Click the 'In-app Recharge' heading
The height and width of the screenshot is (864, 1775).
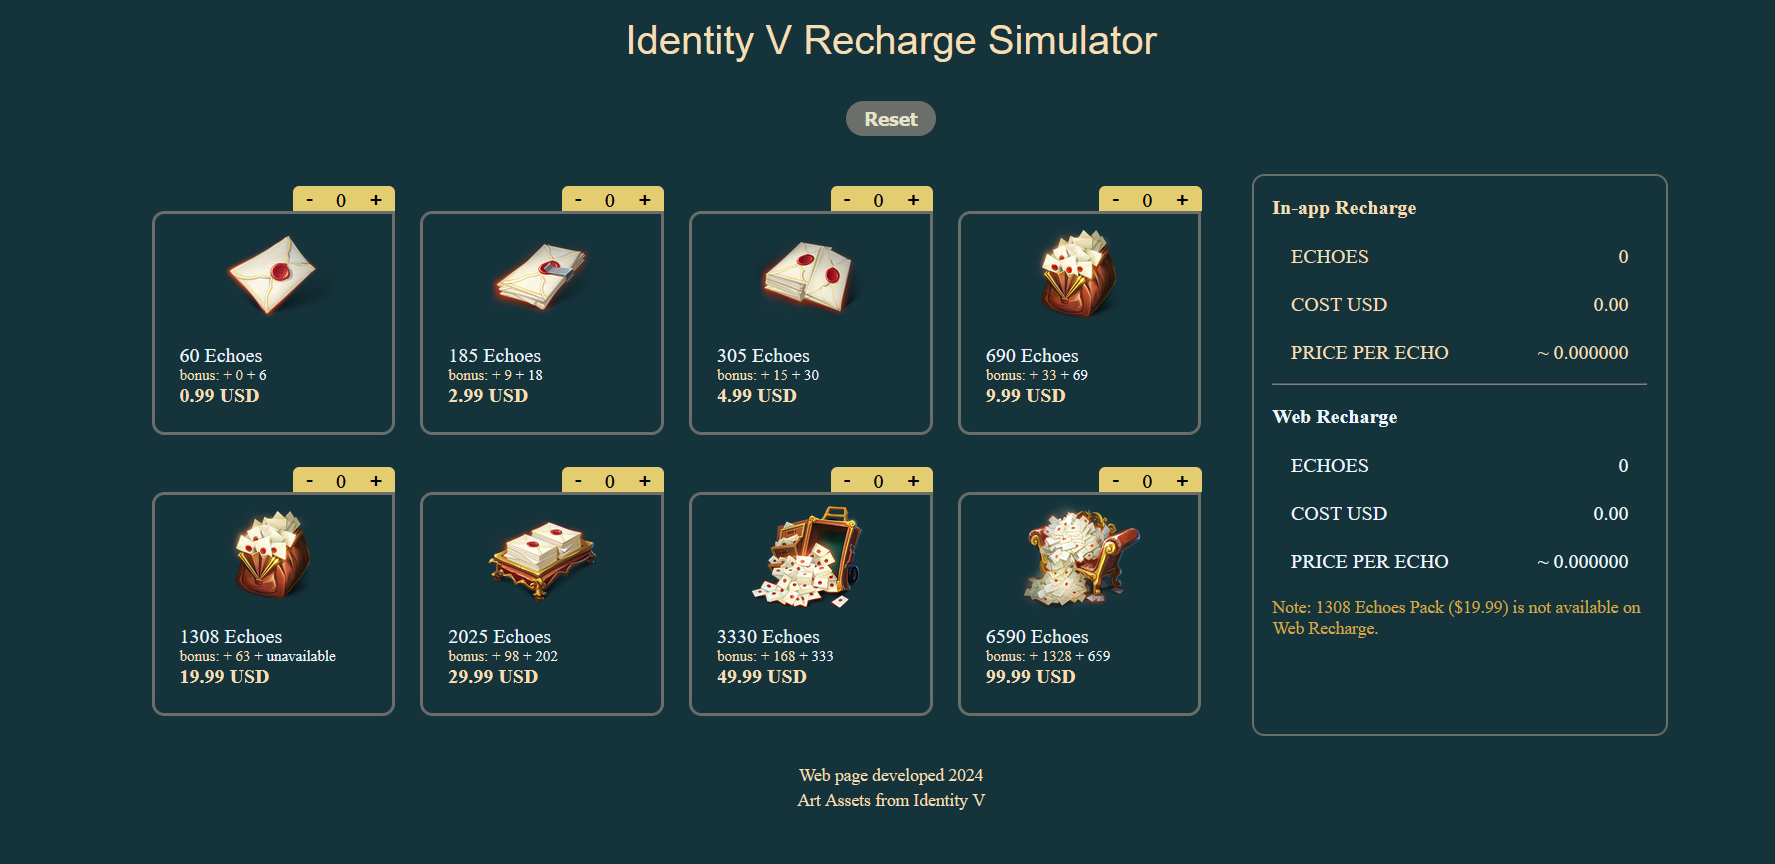click(1344, 208)
